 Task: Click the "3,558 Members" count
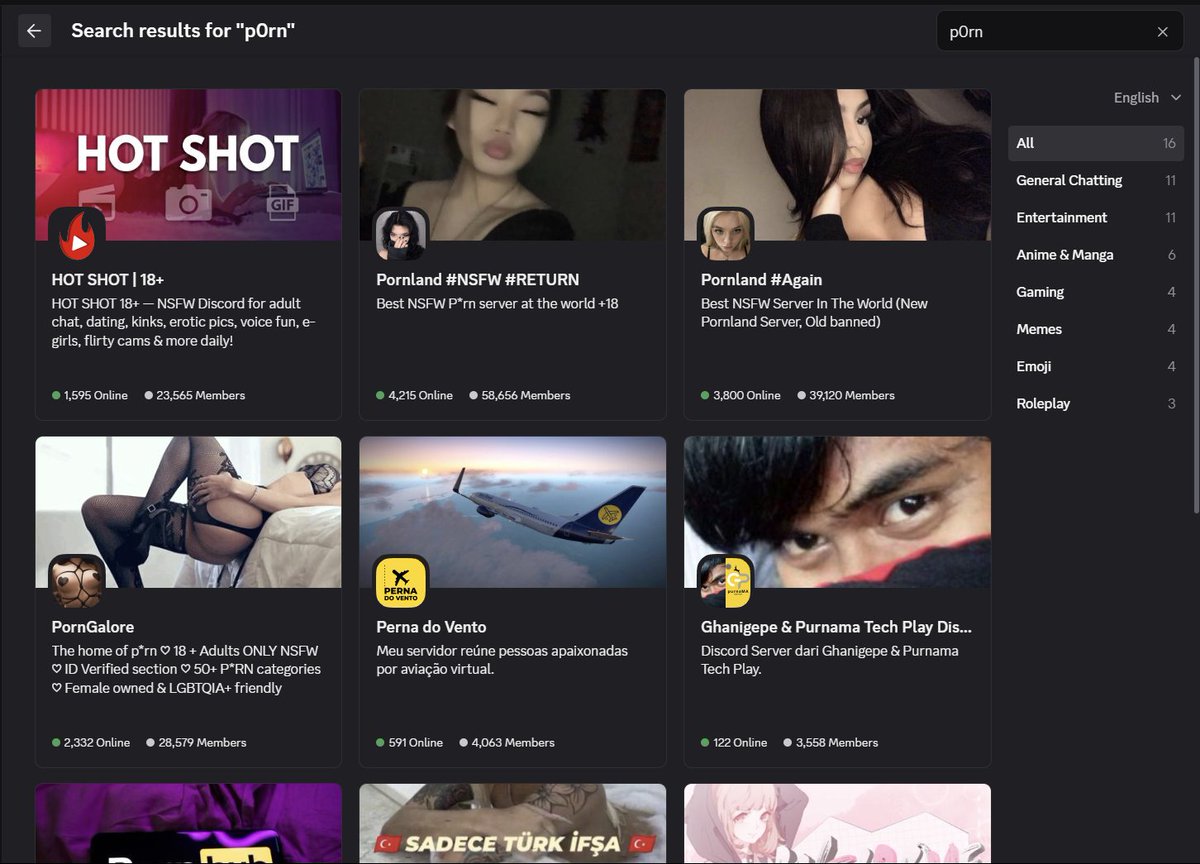point(837,742)
